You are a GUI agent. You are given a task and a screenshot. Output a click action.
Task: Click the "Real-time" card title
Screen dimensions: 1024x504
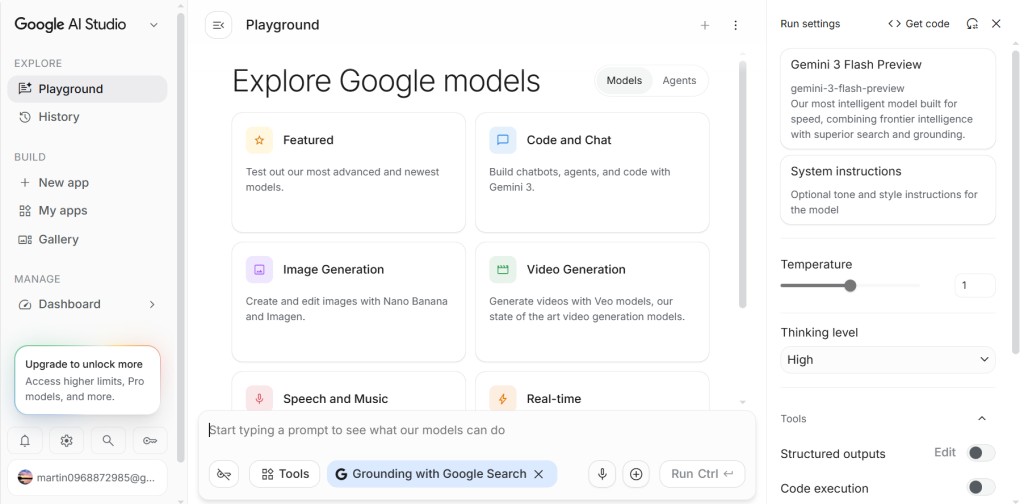point(554,399)
